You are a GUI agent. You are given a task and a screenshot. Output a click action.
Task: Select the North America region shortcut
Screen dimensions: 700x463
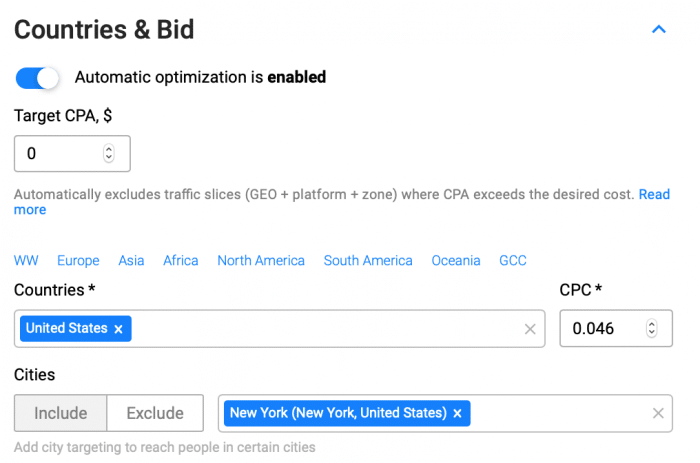[x=261, y=260]
